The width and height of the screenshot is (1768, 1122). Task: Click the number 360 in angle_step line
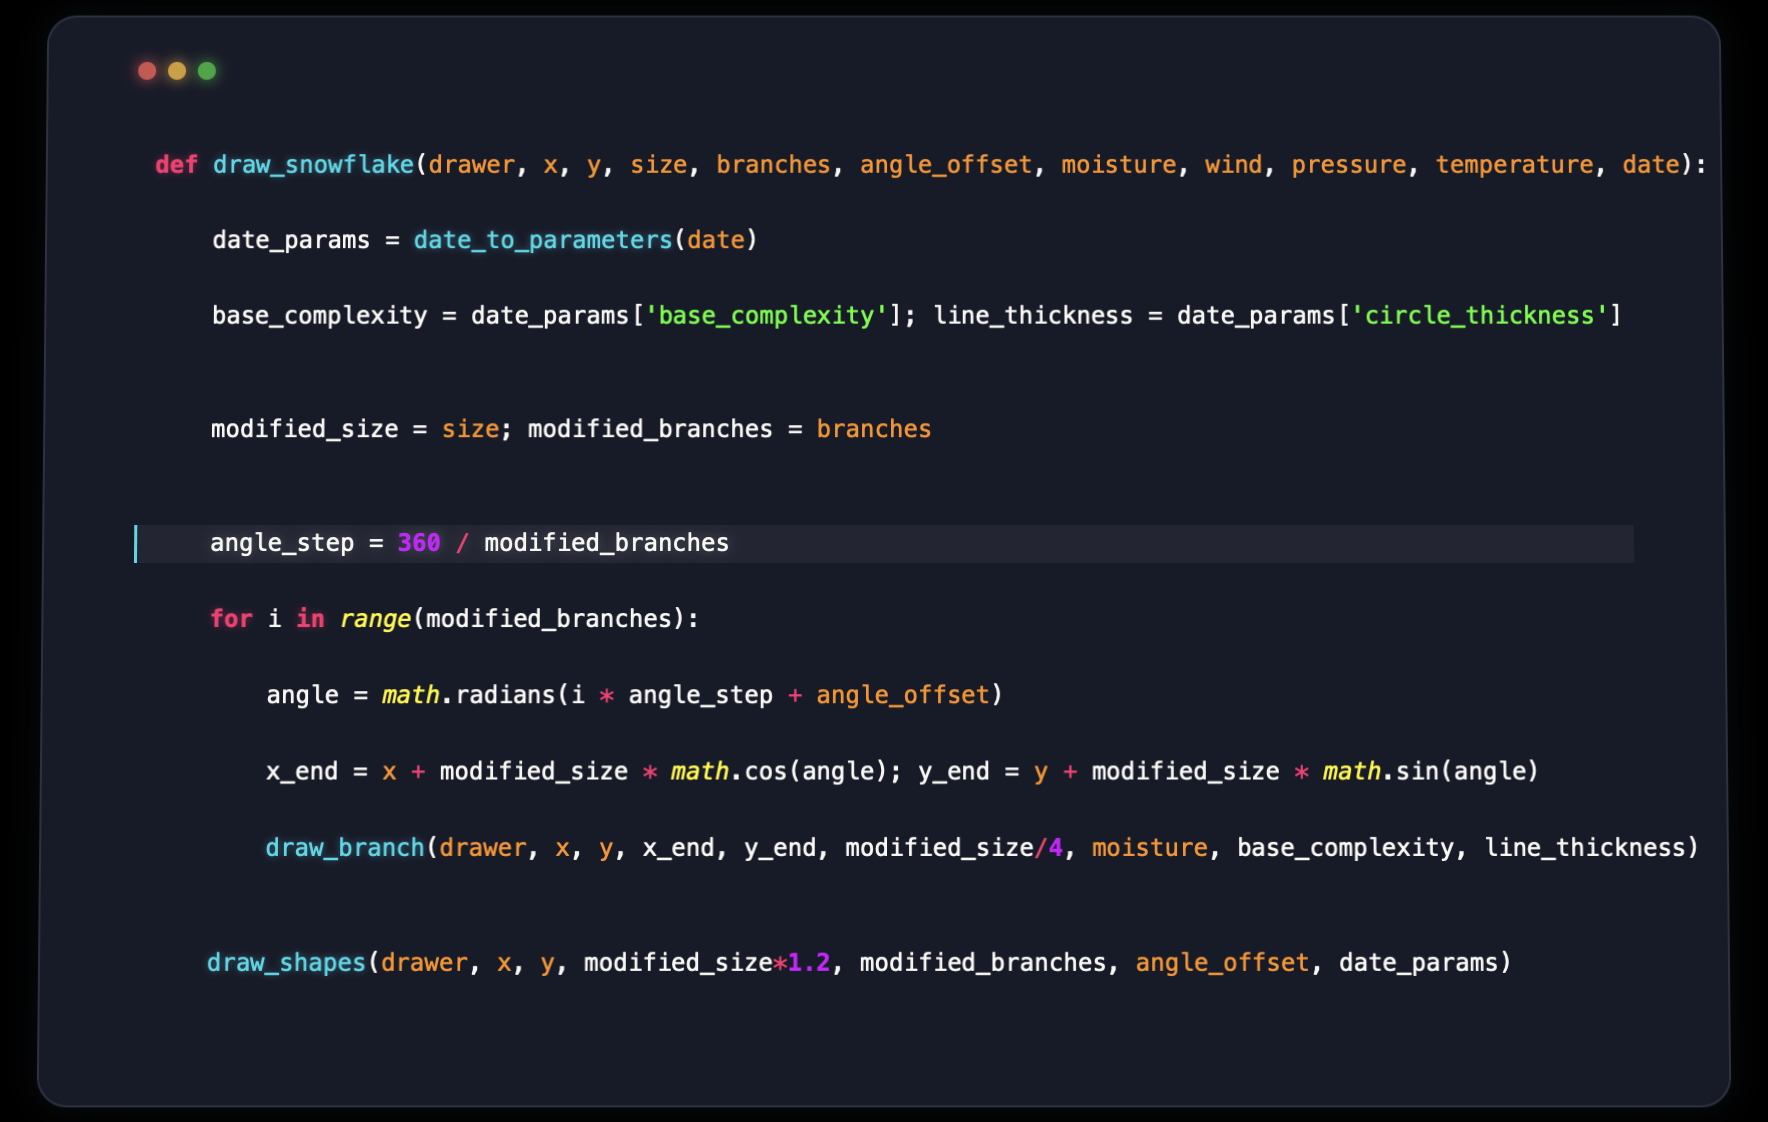click(419, 543)
